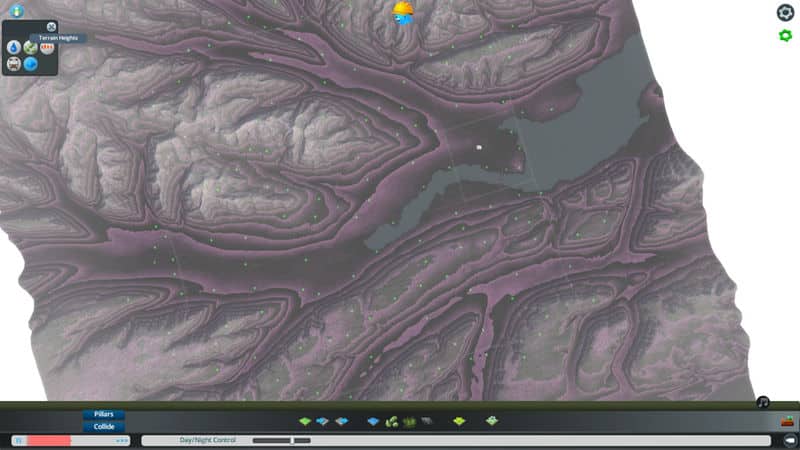The image size is (800, 450).
Task: Open the first green terrain tool
Action: pyautogui.click(x=305, y=421)
